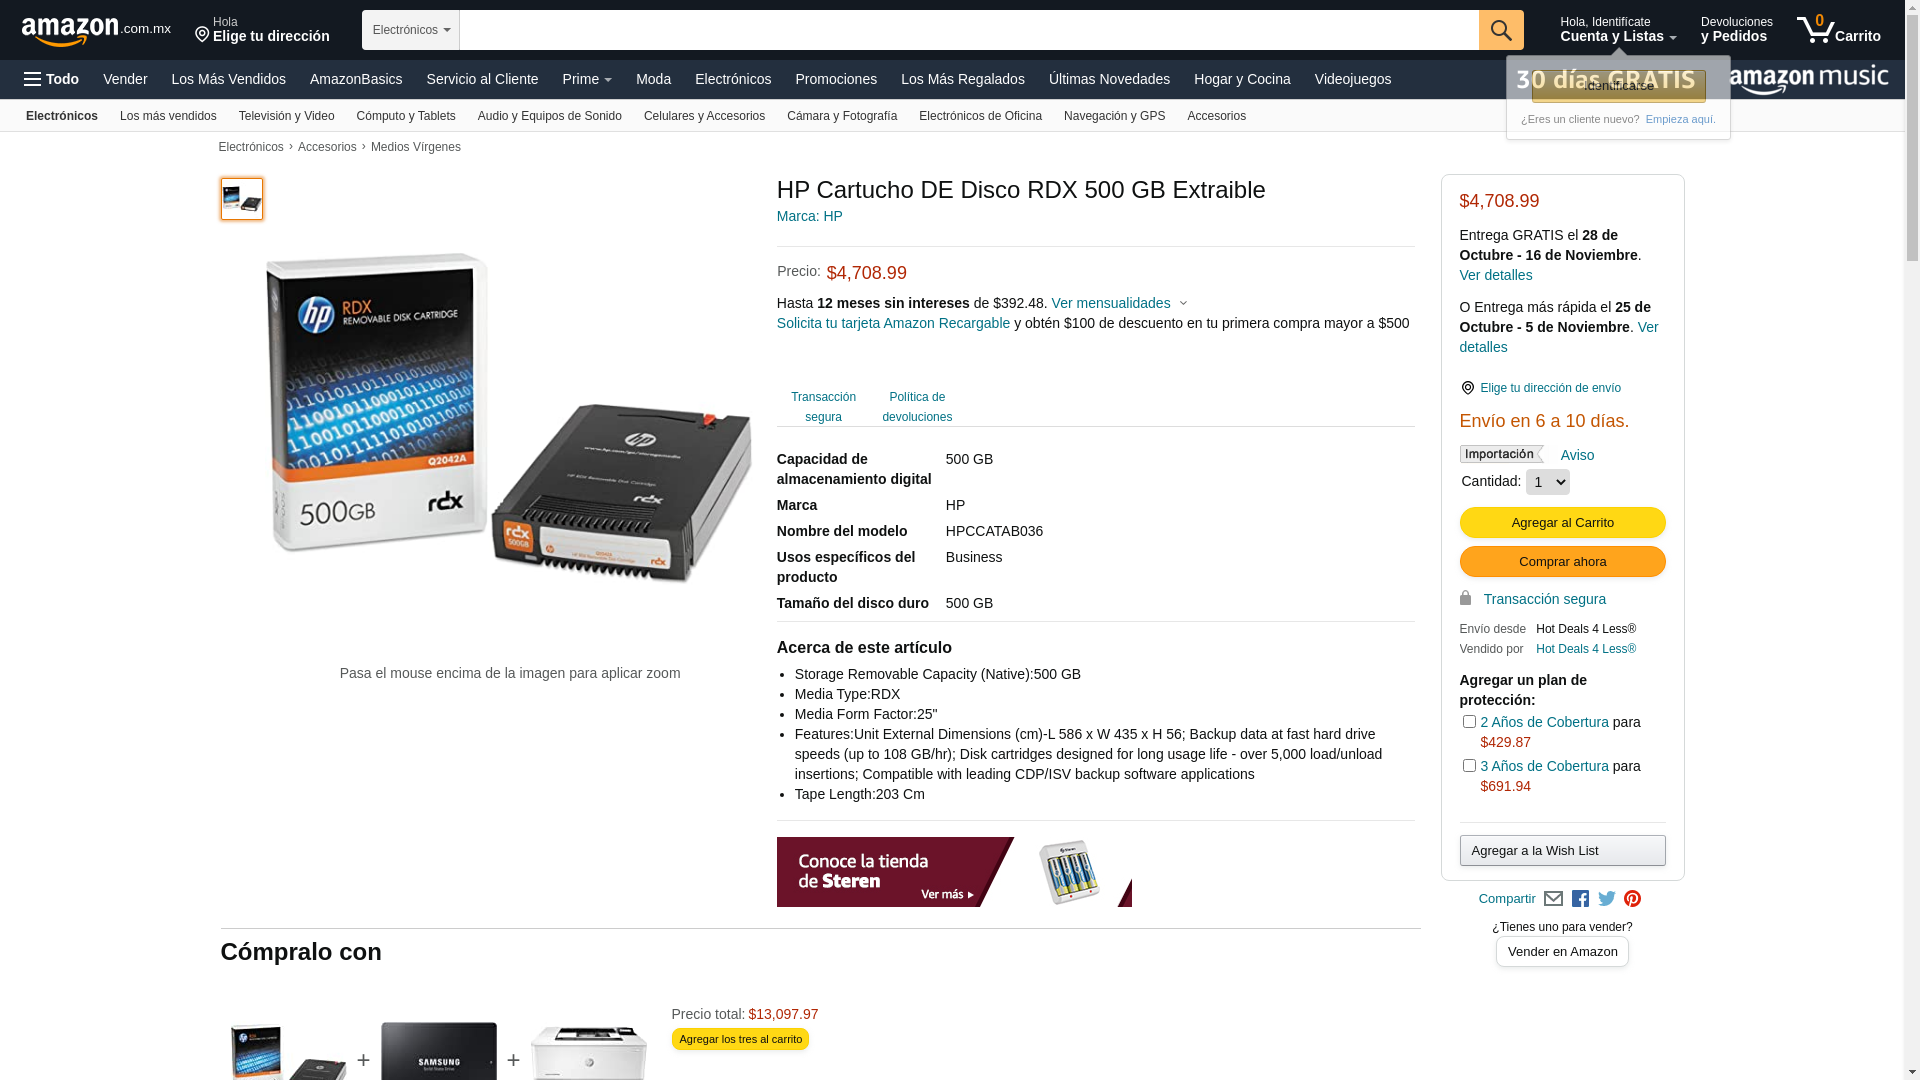Click the search magnifier button

(x=1501, y=30)
